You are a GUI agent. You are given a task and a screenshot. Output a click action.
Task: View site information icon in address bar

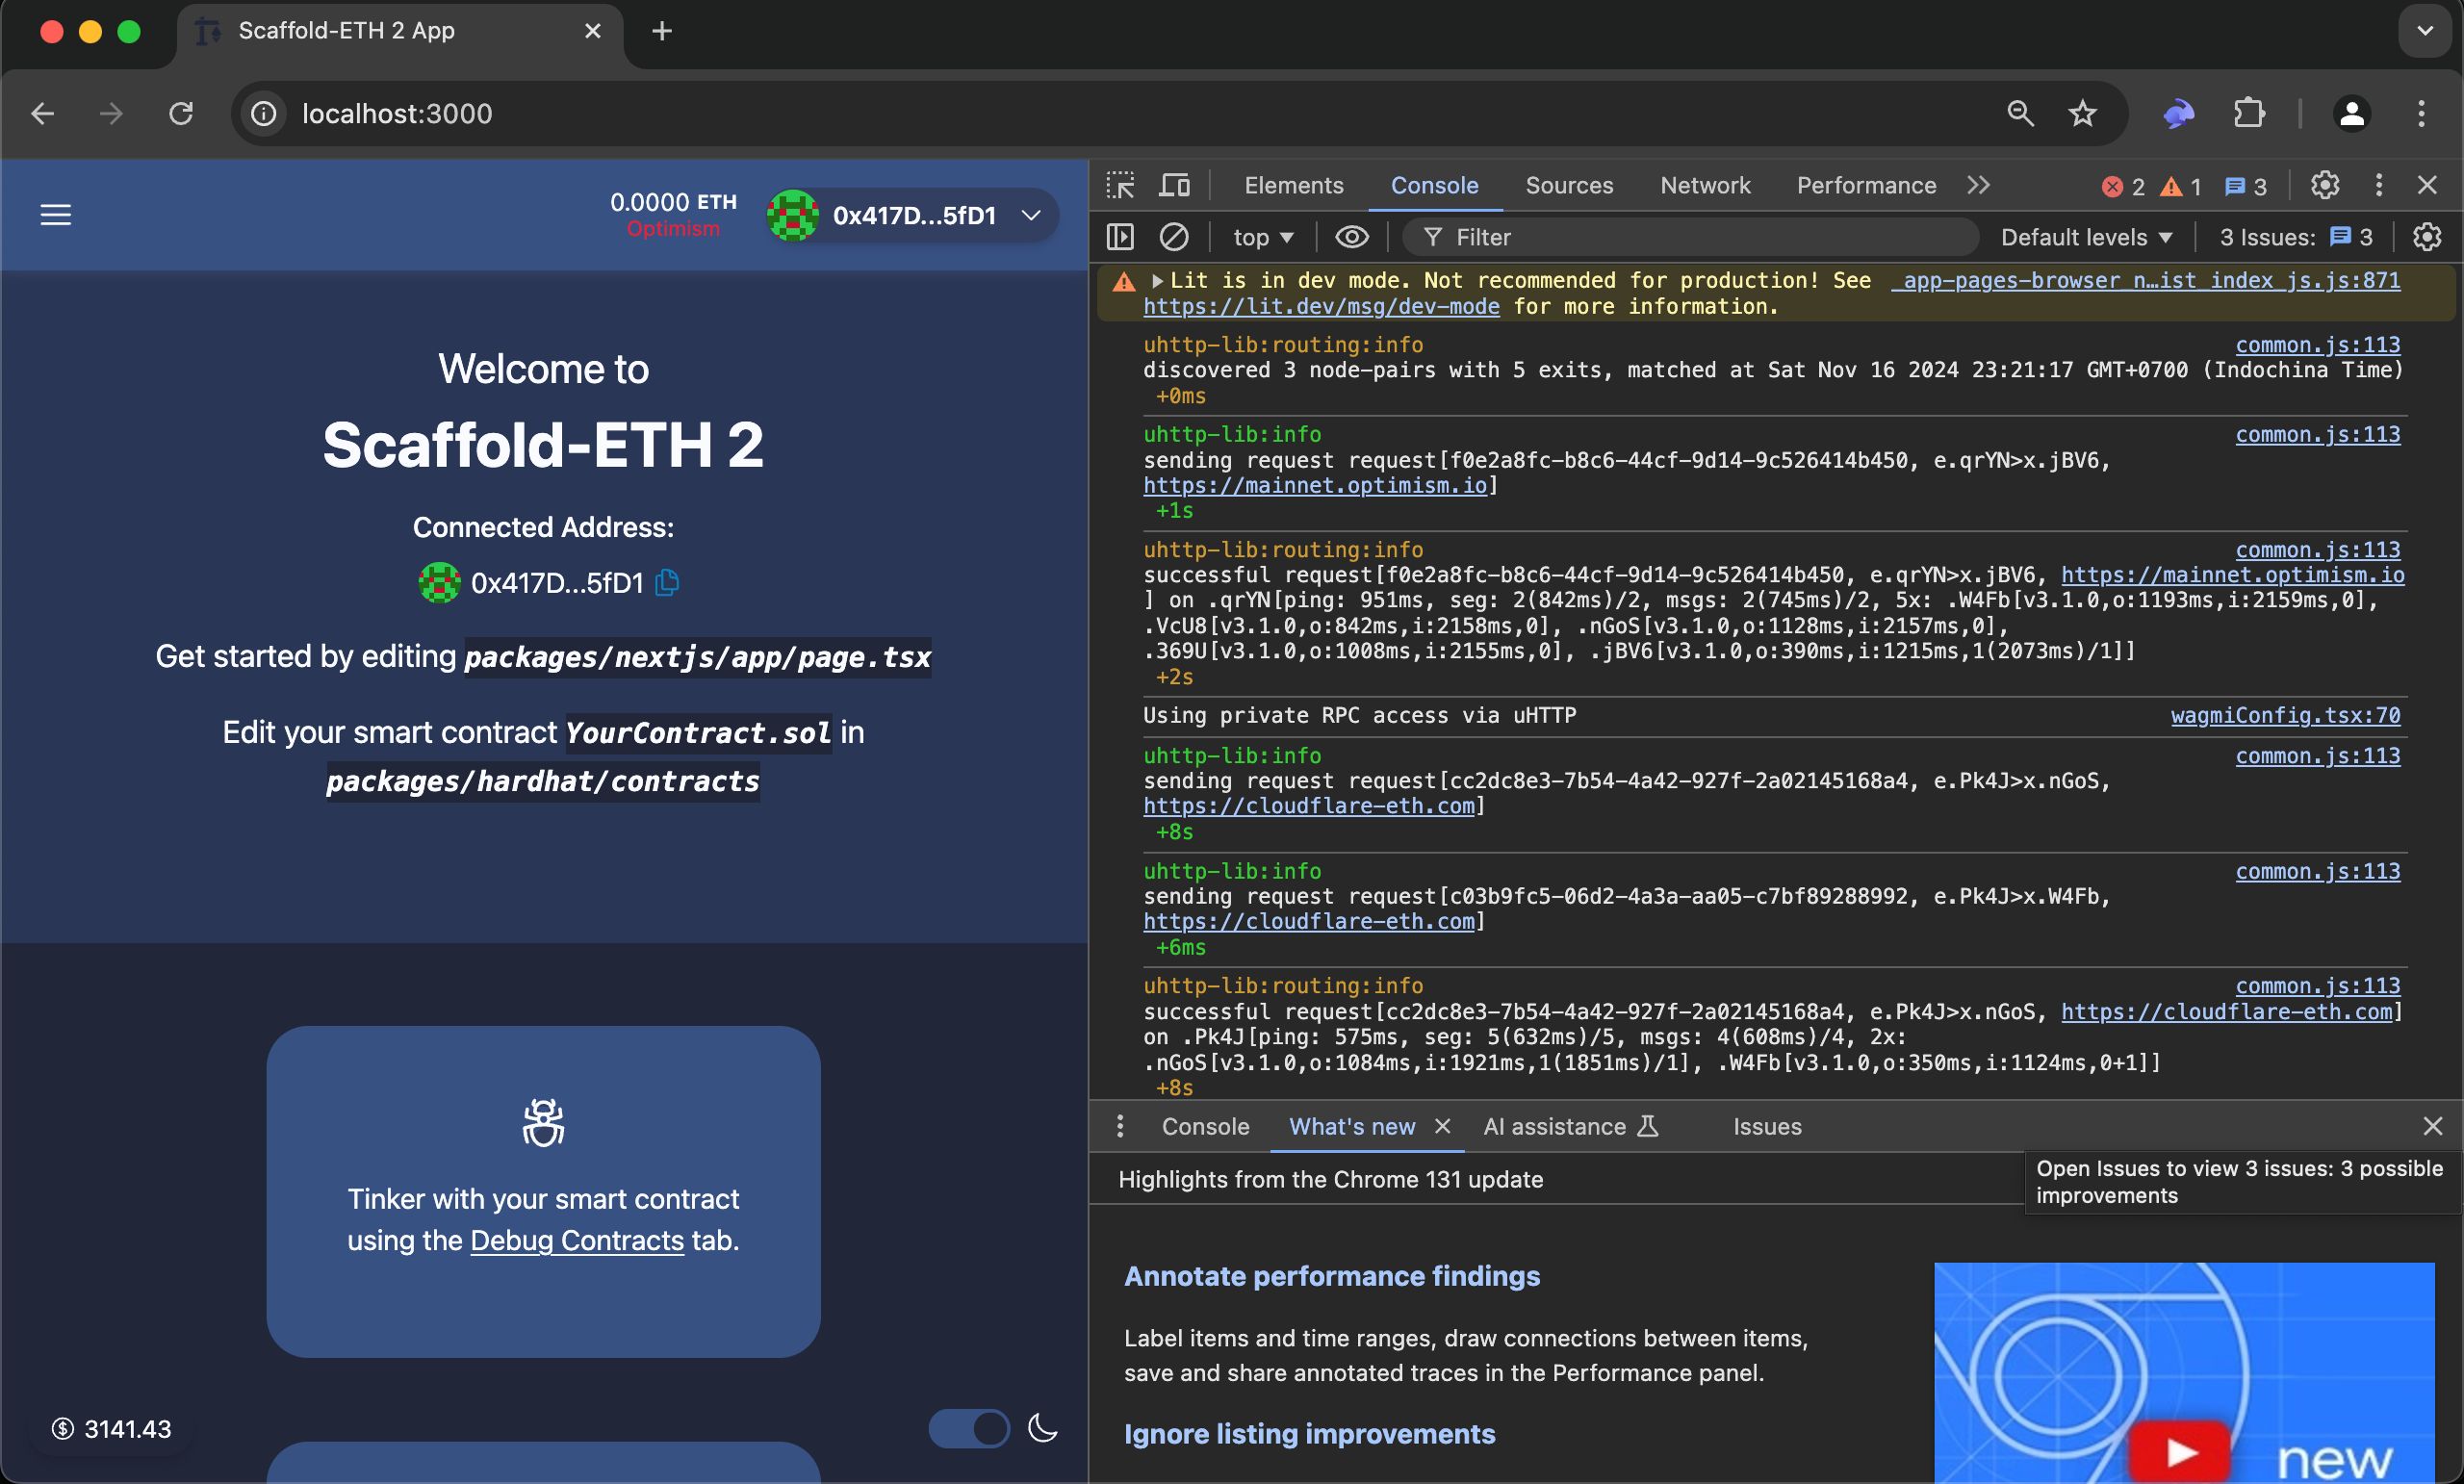[x=263, y=113]
